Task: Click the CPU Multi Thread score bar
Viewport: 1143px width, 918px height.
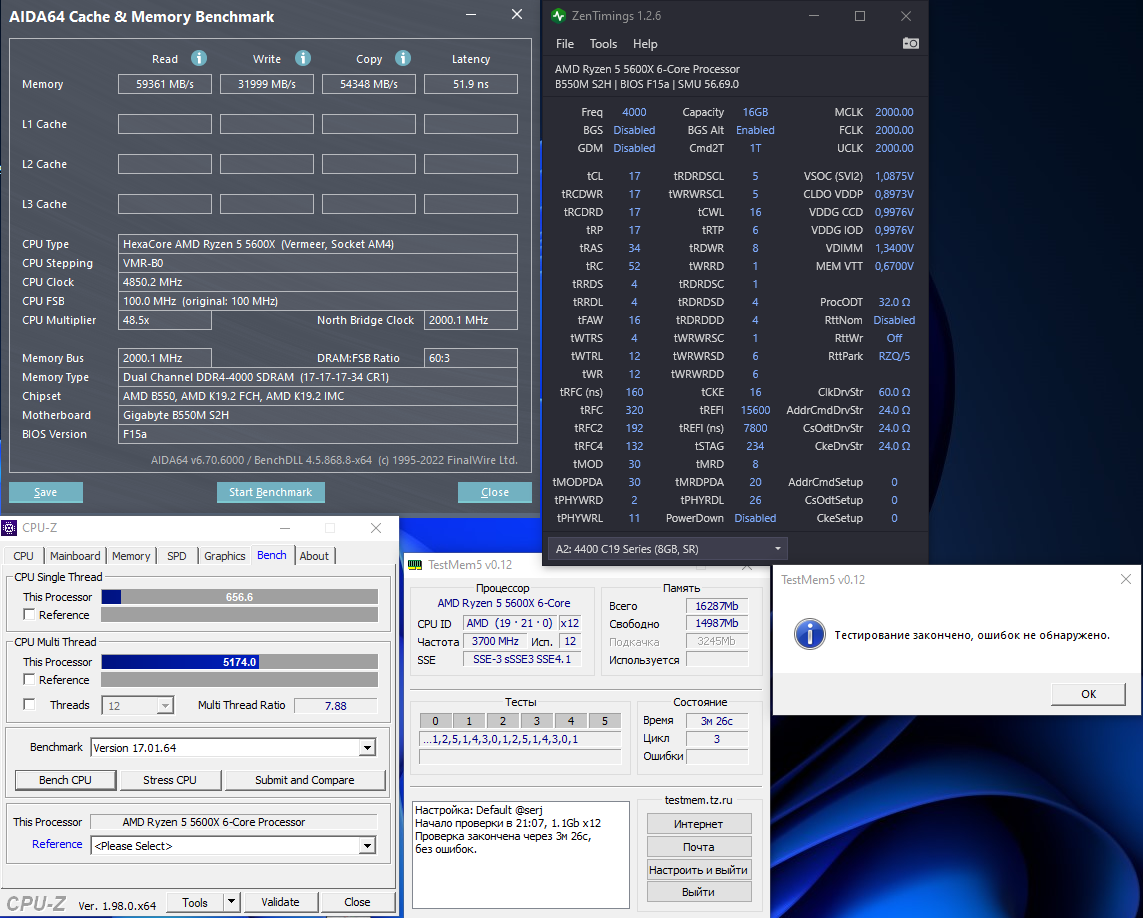Action: click(239, 662)
